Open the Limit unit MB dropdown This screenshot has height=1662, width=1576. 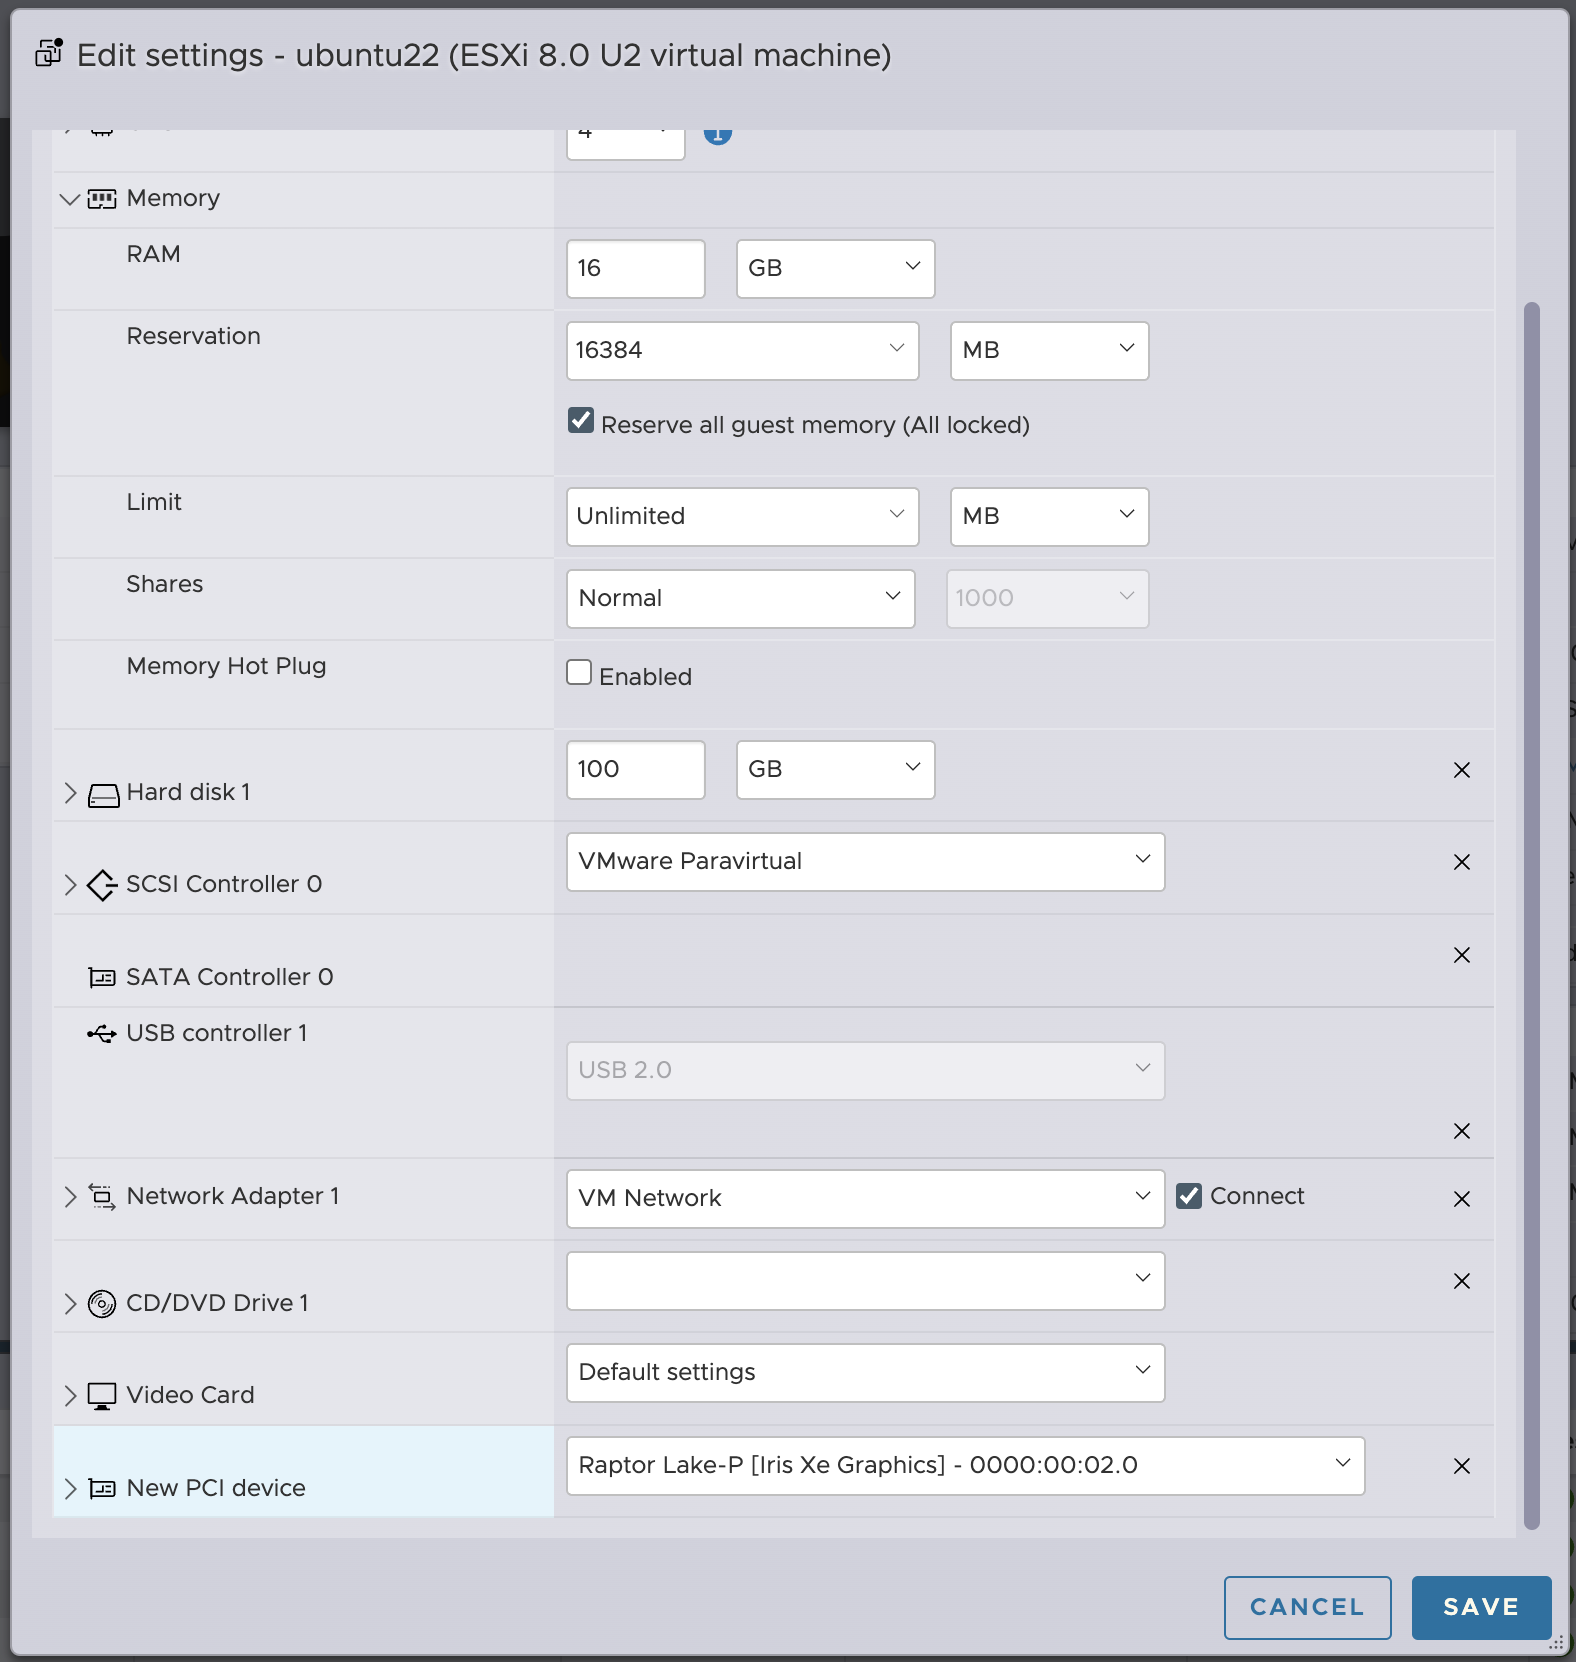tap(1050, 517)
